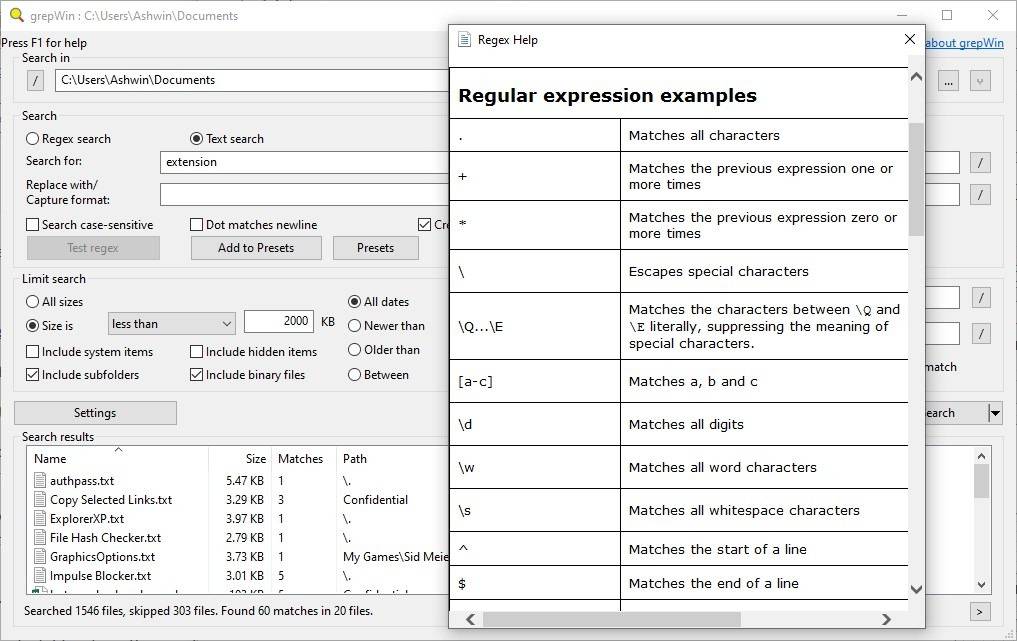The width and height of the screenshot is (1017, 641).
Task: Click the Replace with input field
Action: pyautogui.click(x=304, y=194)
